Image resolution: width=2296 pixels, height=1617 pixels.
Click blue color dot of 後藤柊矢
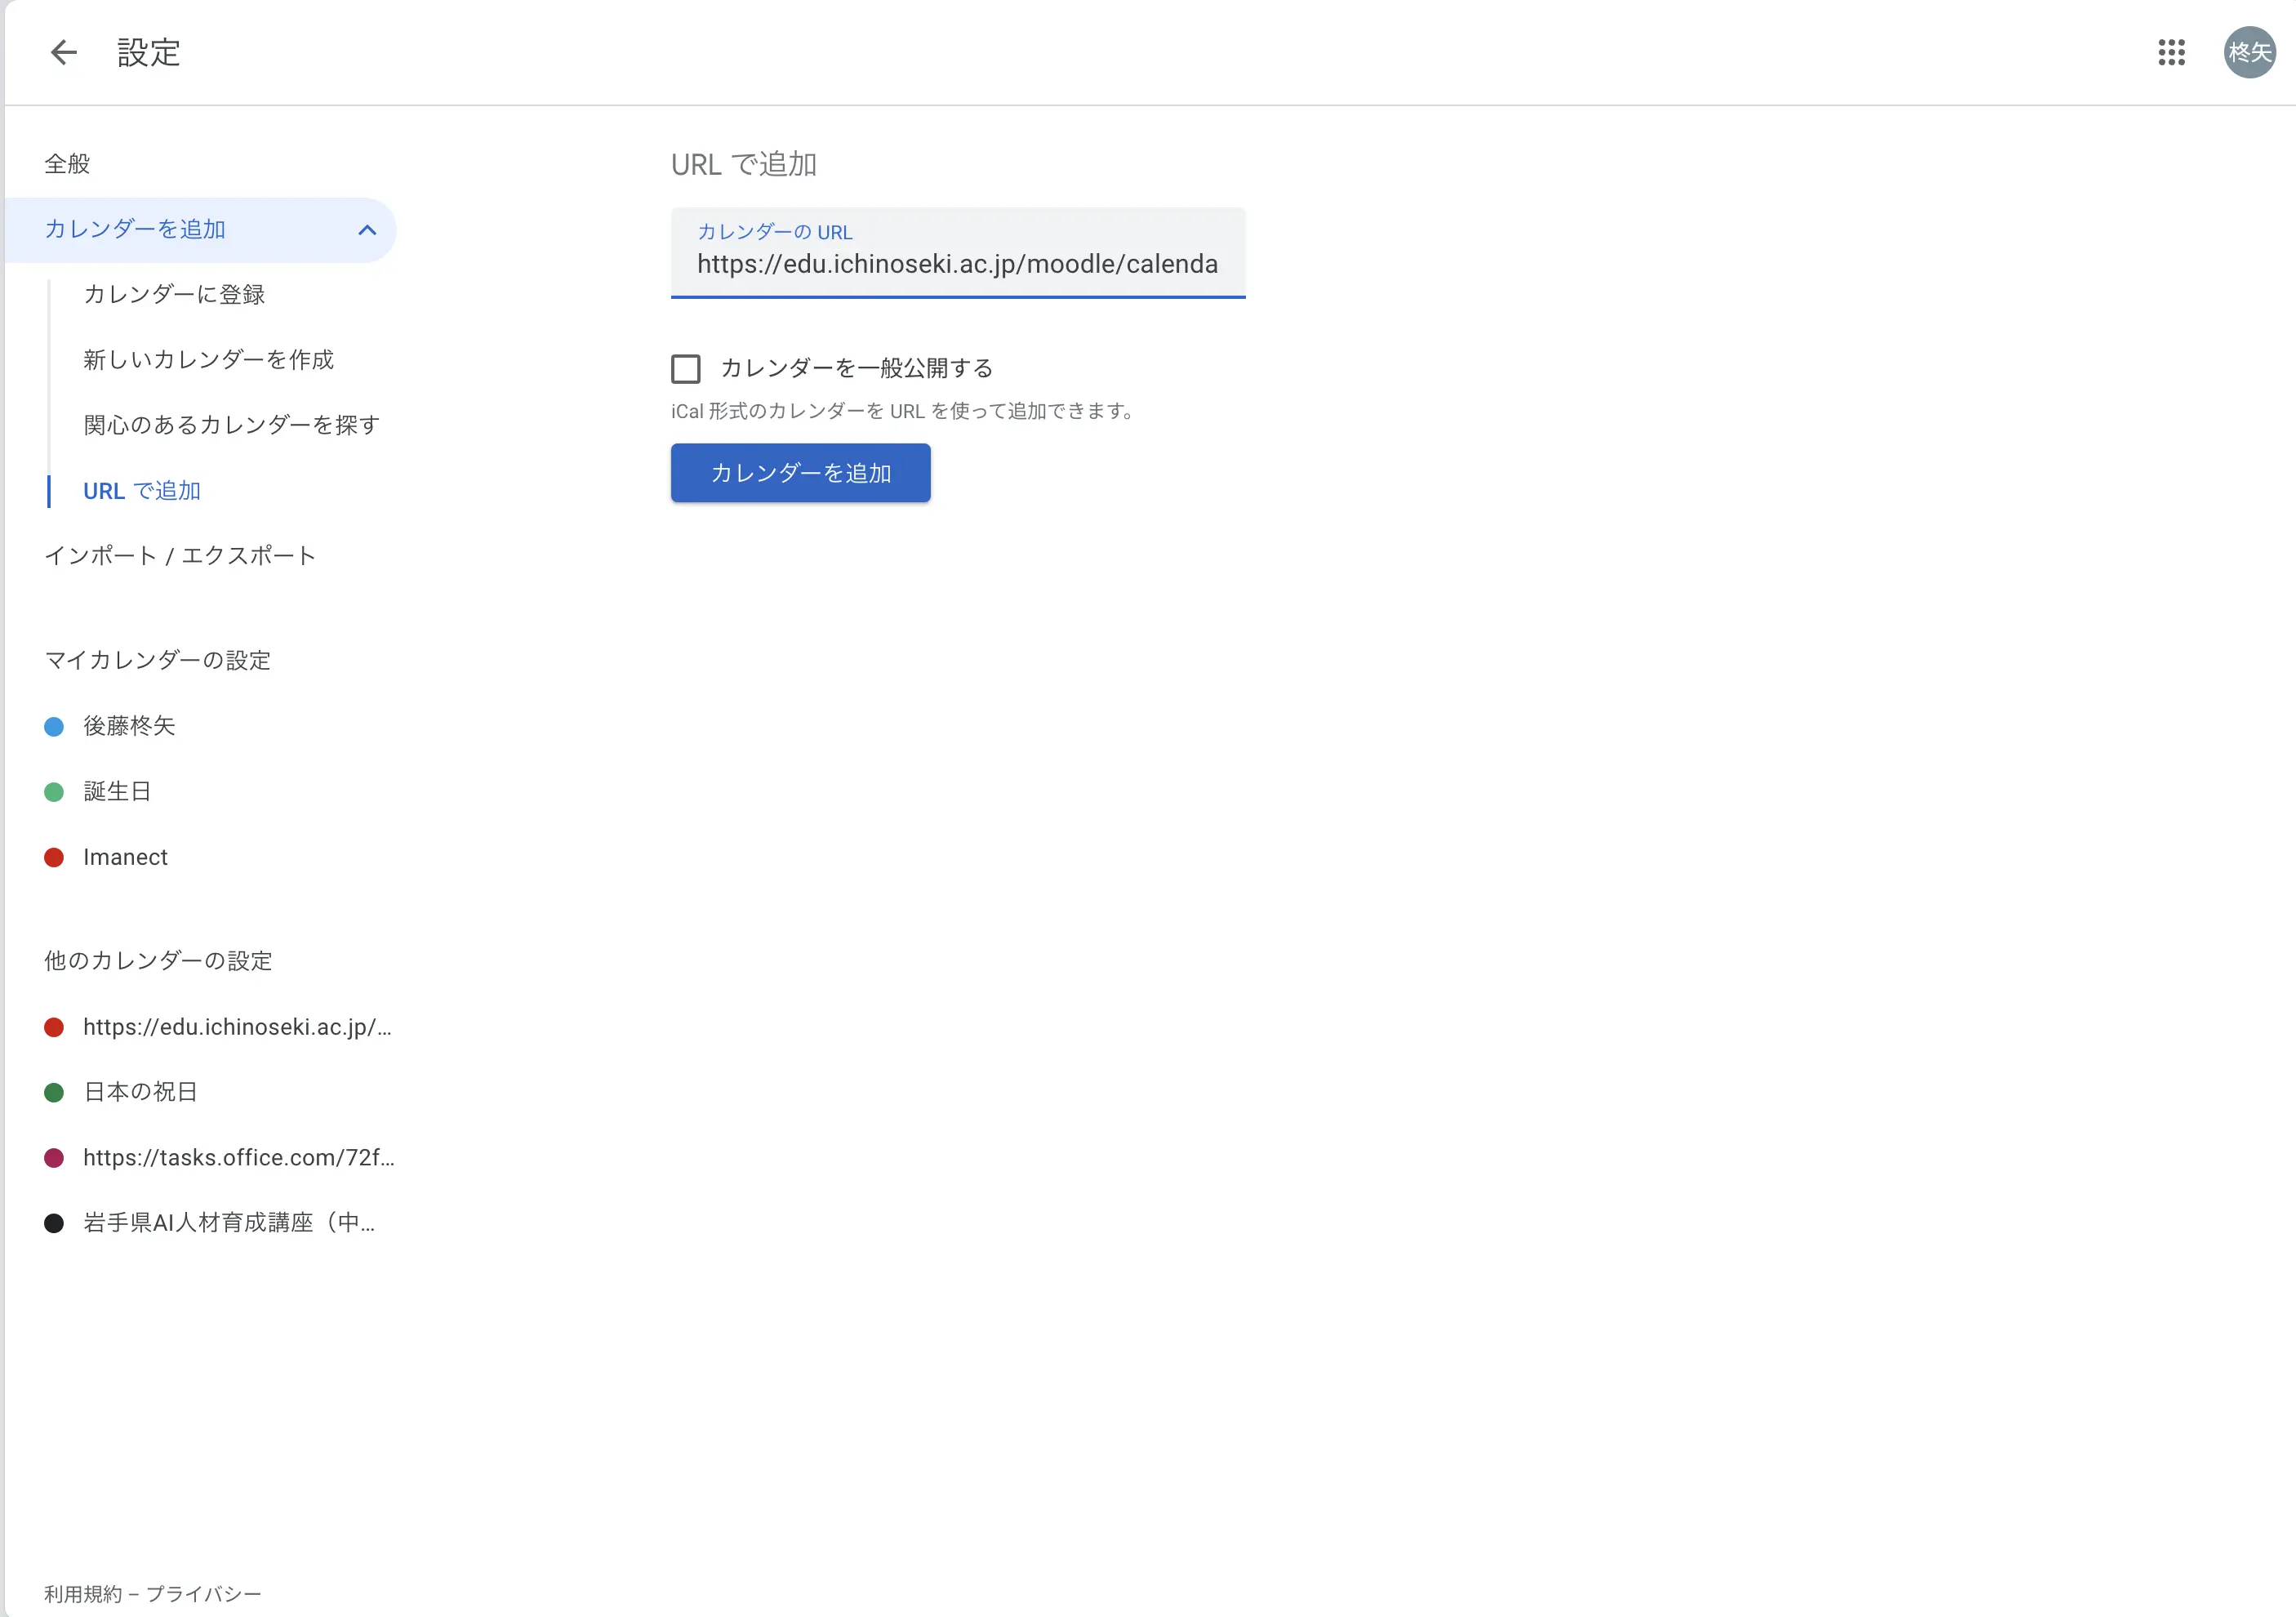point(54,727)
